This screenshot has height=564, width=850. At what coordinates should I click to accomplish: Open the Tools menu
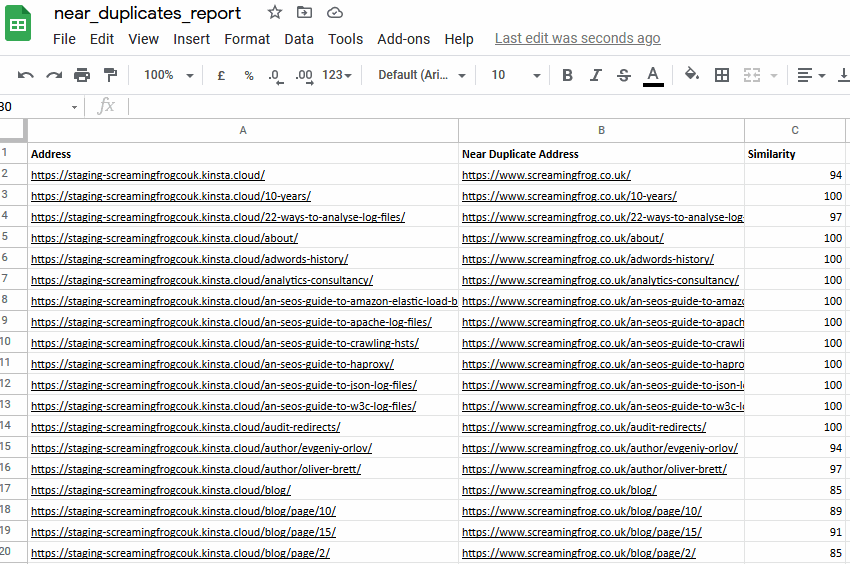345,39
